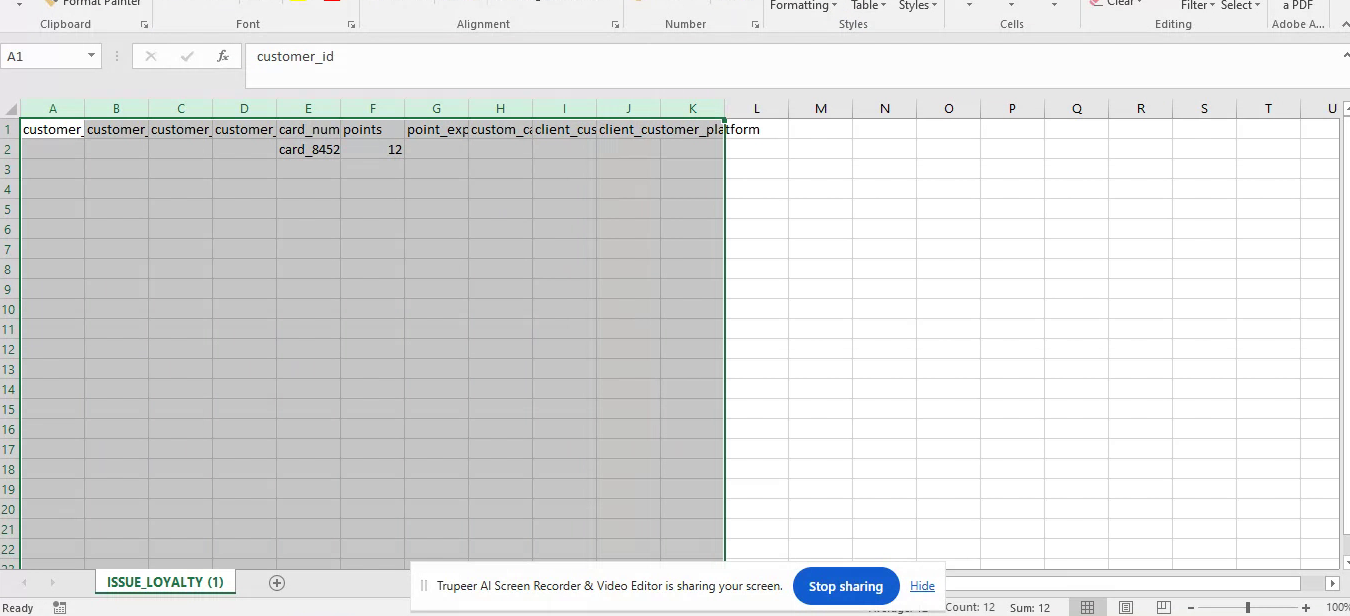Select the points header cell

[x=373, y=129]
